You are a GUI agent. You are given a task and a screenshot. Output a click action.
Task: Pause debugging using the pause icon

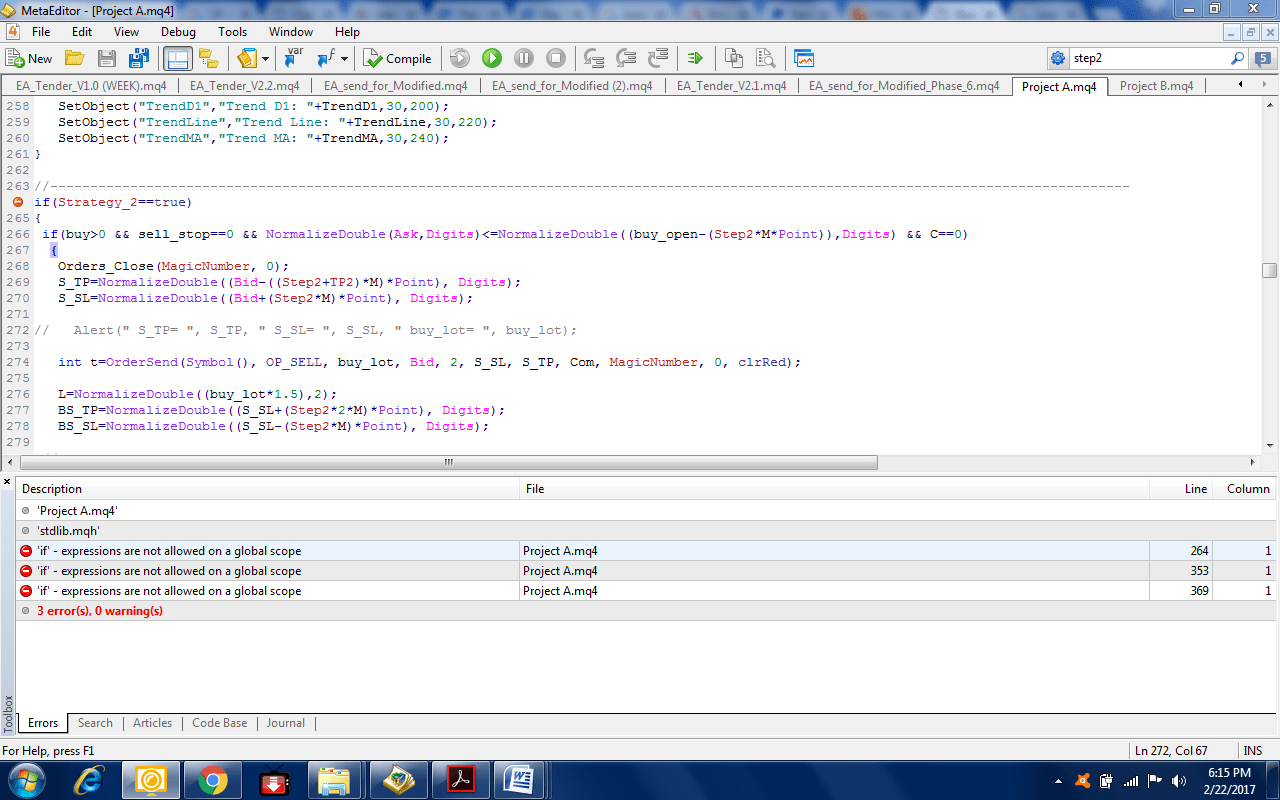(524, 58)
